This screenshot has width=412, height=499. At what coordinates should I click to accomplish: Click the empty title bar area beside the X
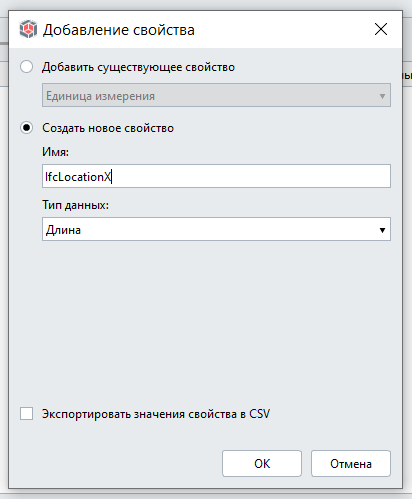click(x=283, y=29)
